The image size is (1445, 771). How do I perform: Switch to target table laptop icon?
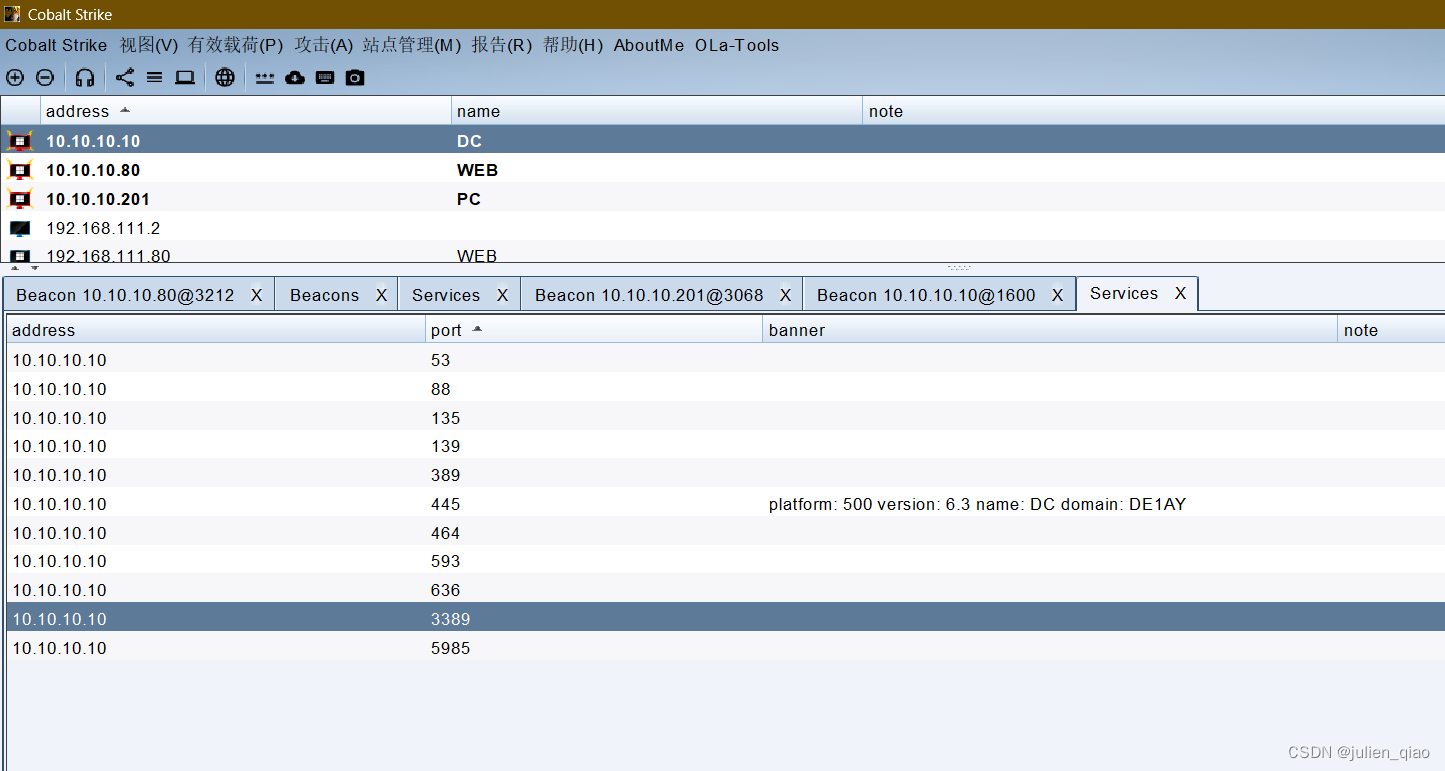pyautogui.click(x=185, y=77)
